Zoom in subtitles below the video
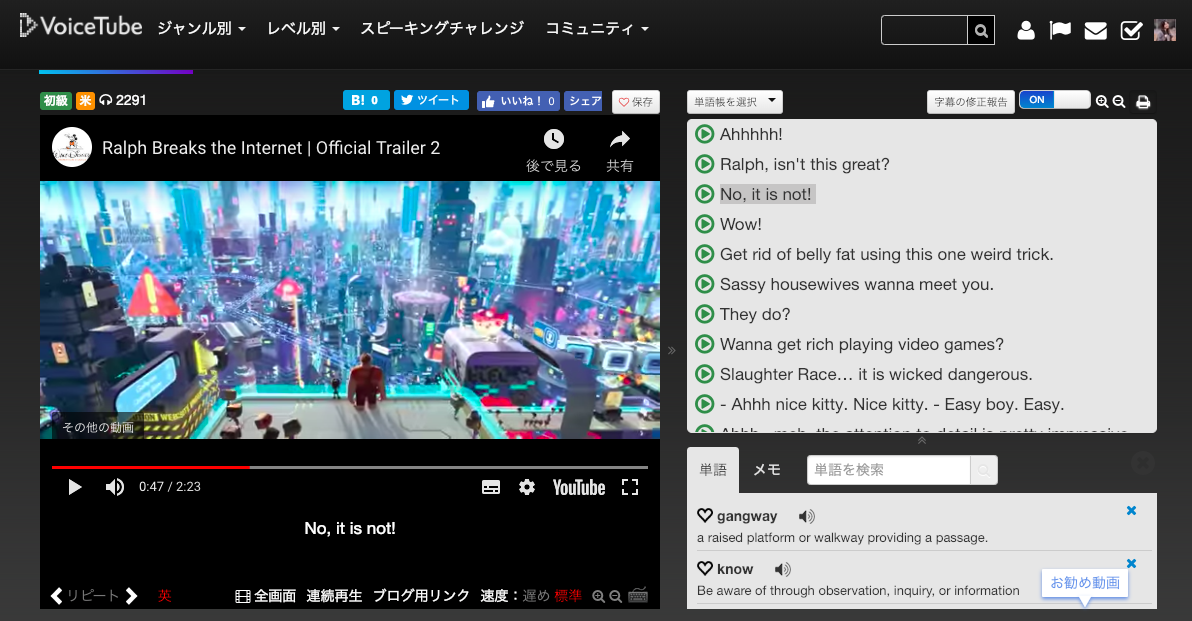 [598, 597]
